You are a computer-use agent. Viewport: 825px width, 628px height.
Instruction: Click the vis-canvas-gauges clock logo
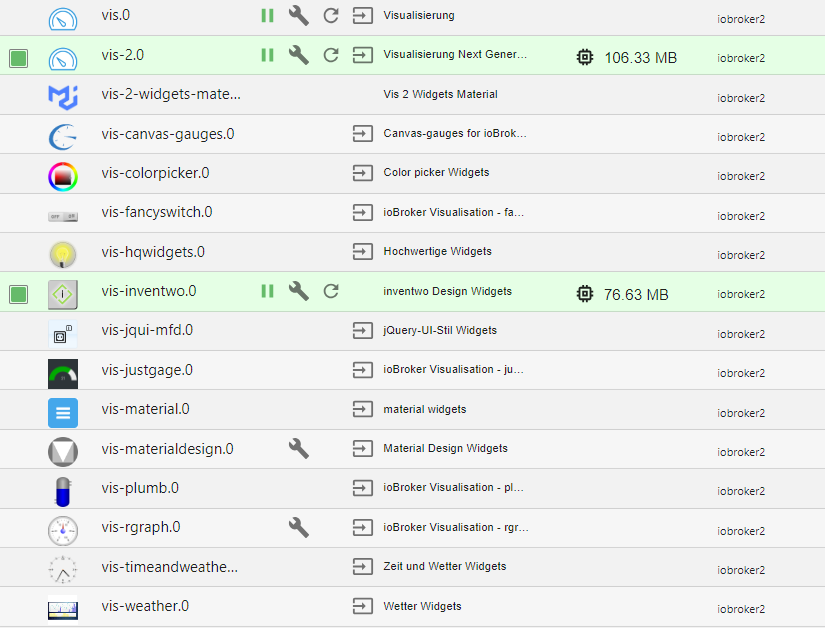tap(63, 137)
